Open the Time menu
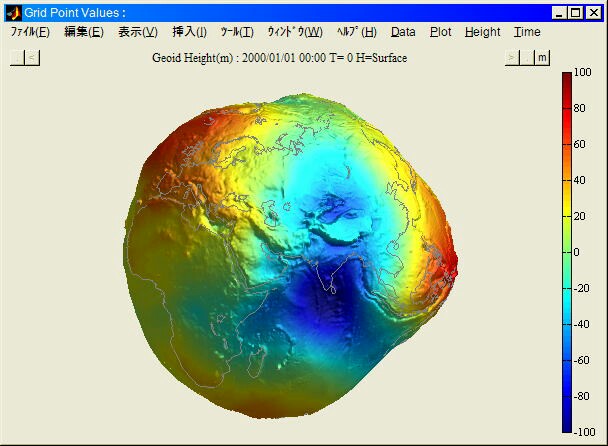608x446 pixels. (x=527, y=32)
